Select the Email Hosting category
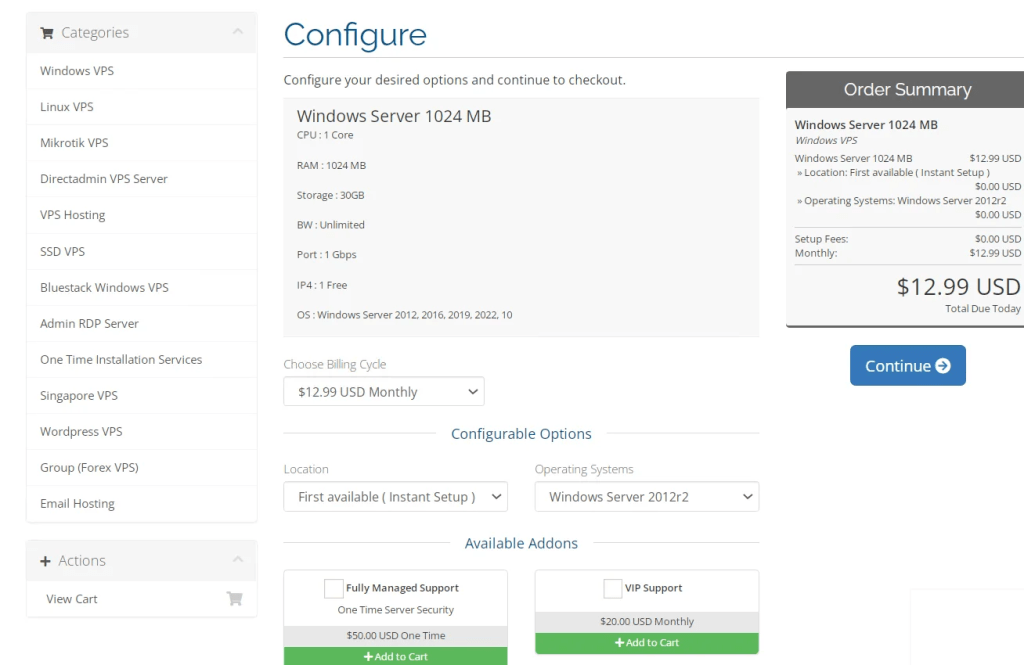Screen dimensions: 1024x665 [x=77, y=504]
